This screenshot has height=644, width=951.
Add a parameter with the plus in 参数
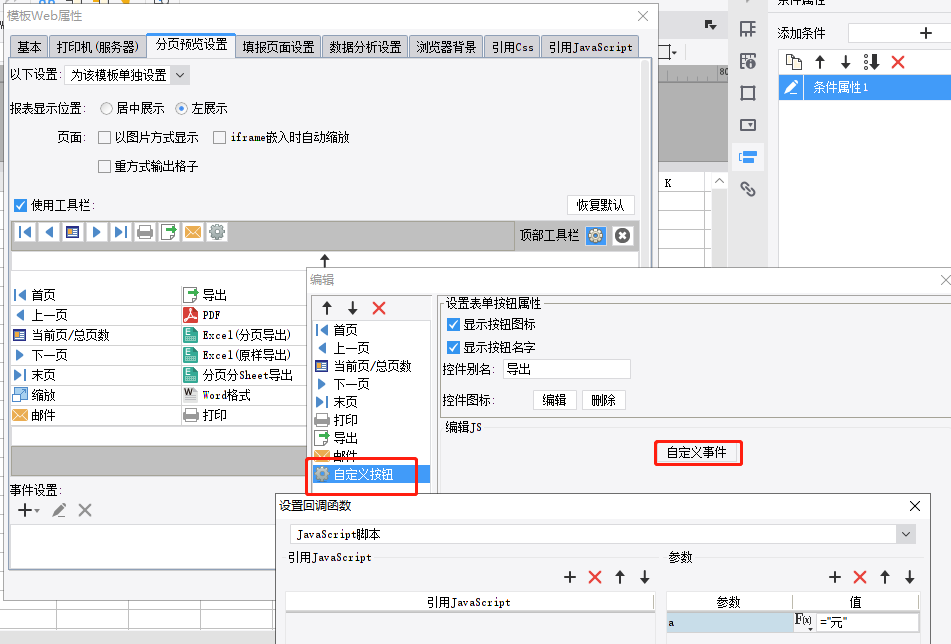pyautogui.click(x=835, y=577)
